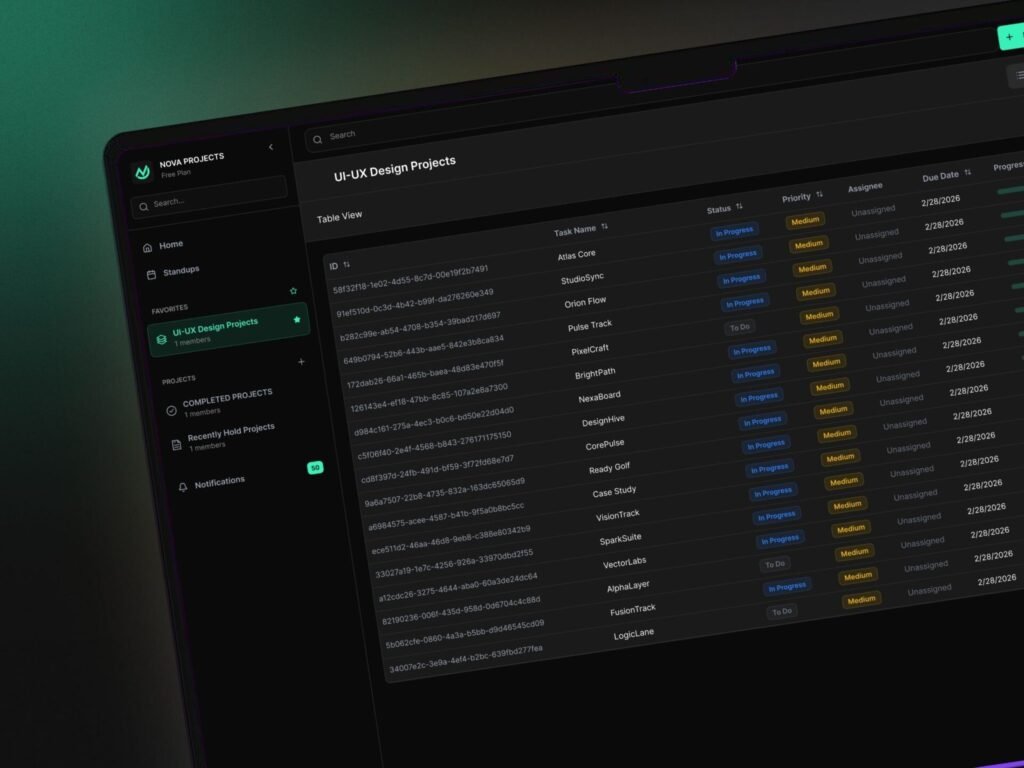Click the task name Ready Golf
This screenshot has width=1024, height=768.
[609, 468]
